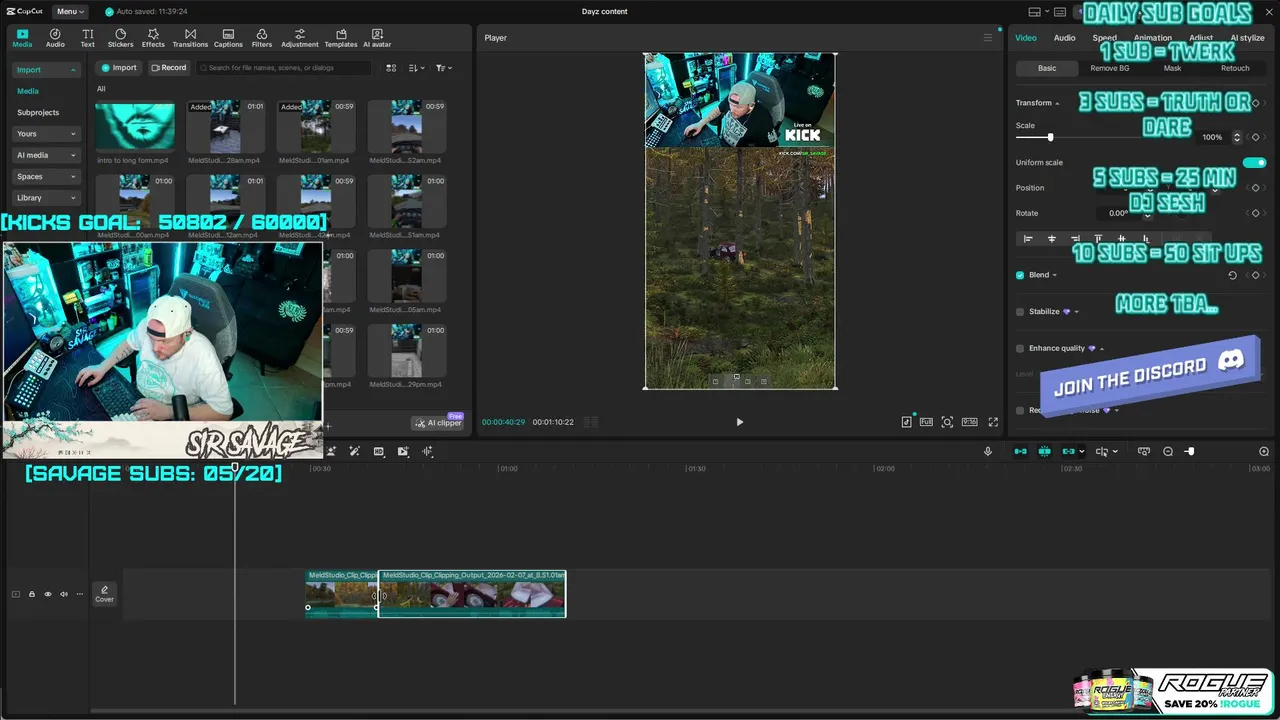Collapse the Import section in the sidebar
This screenshot has width=1280, height=720.
click(73, 70)
